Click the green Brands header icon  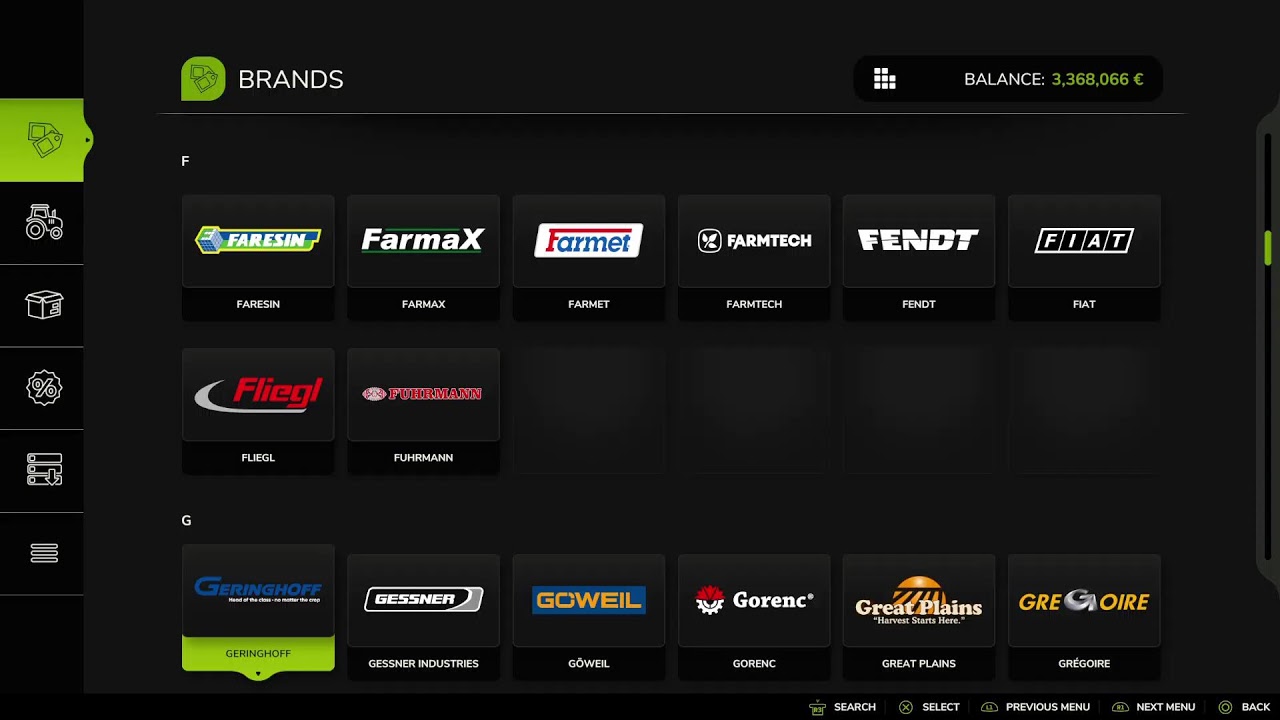point(203,79)
